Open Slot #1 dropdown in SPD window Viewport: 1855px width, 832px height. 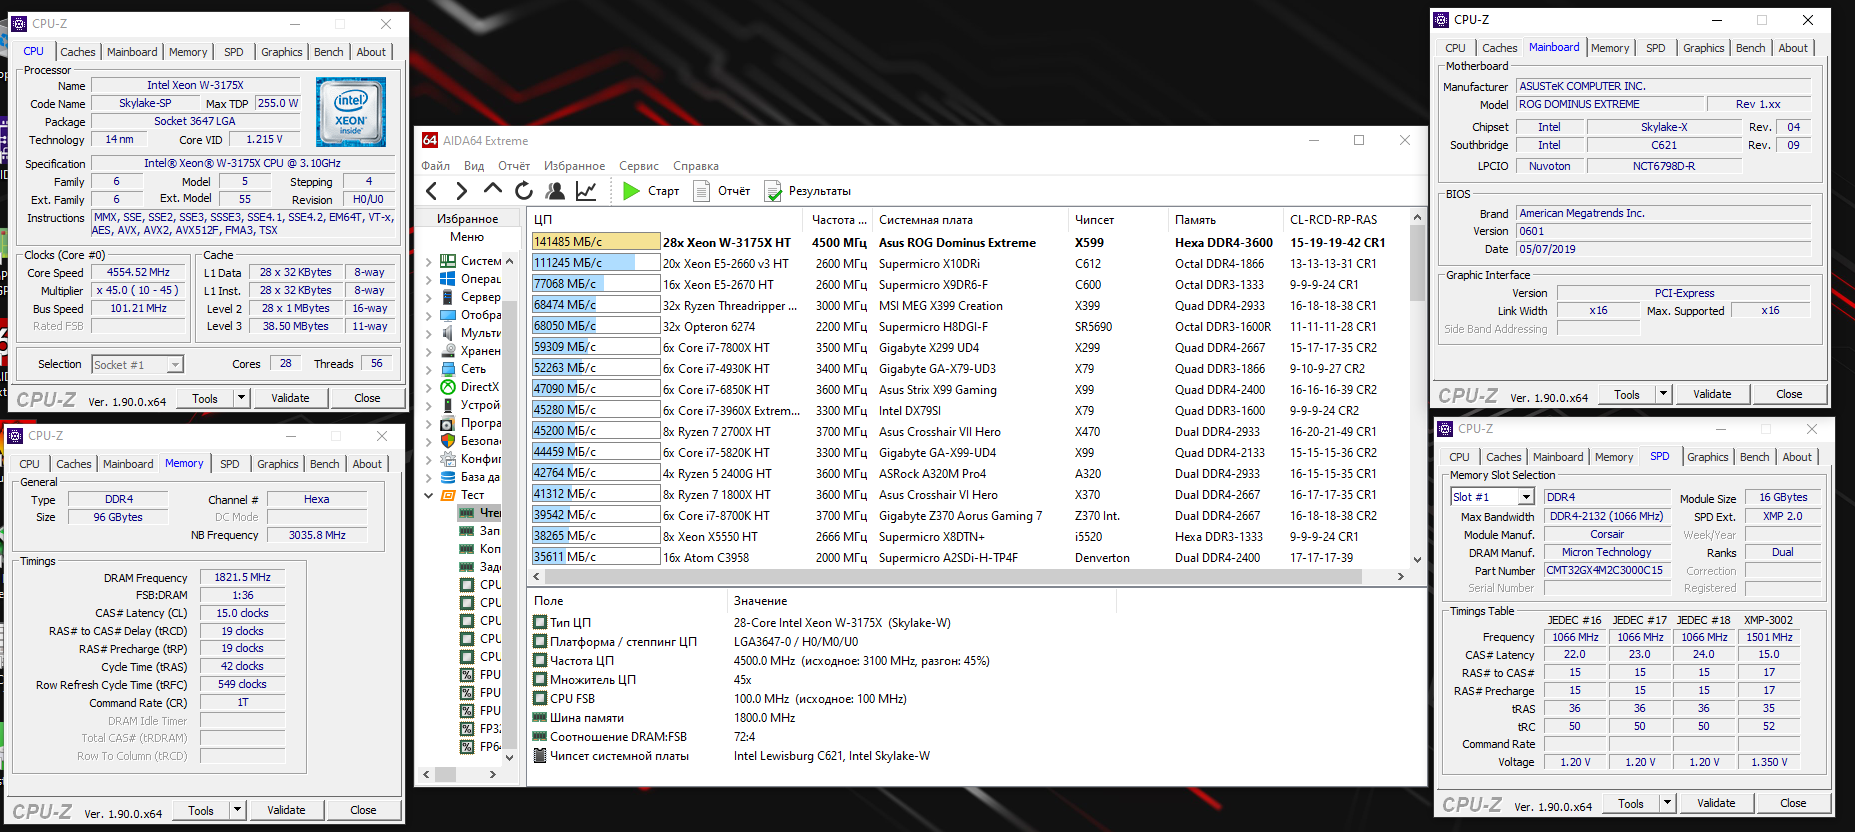coord(1526,497)
